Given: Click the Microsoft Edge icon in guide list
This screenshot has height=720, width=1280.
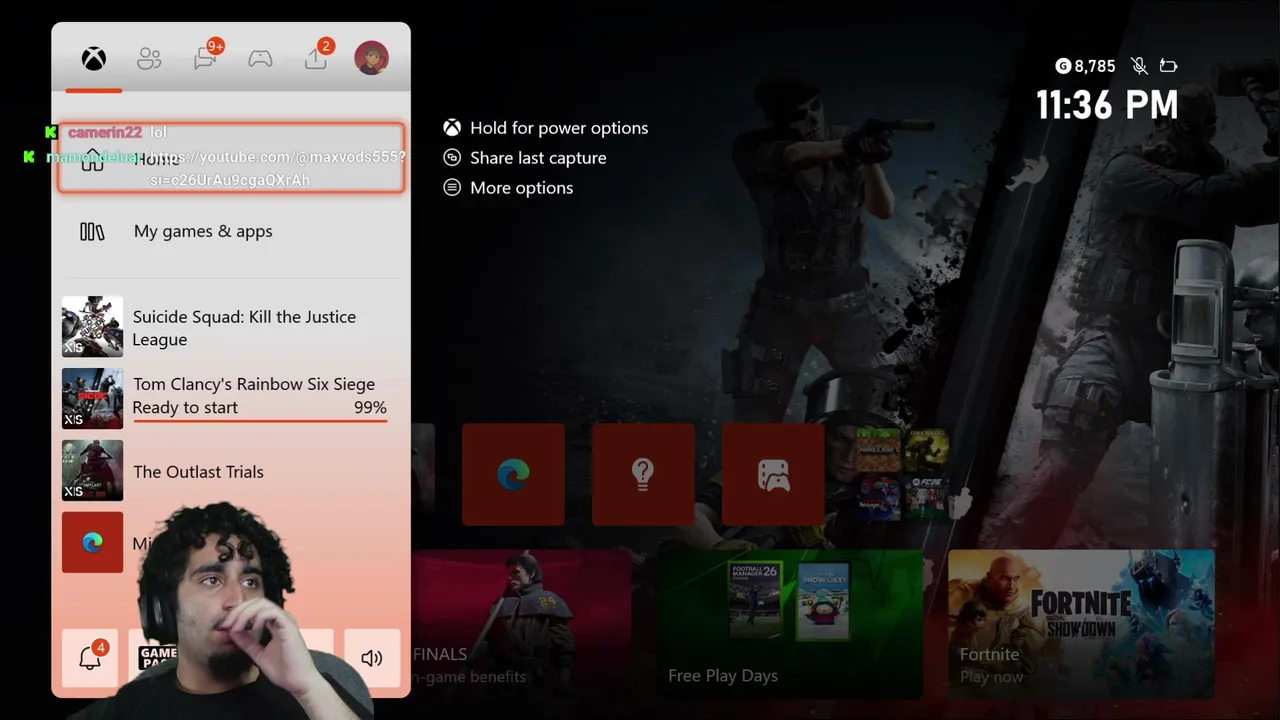Looking at the screenshot, I should 92,542.
